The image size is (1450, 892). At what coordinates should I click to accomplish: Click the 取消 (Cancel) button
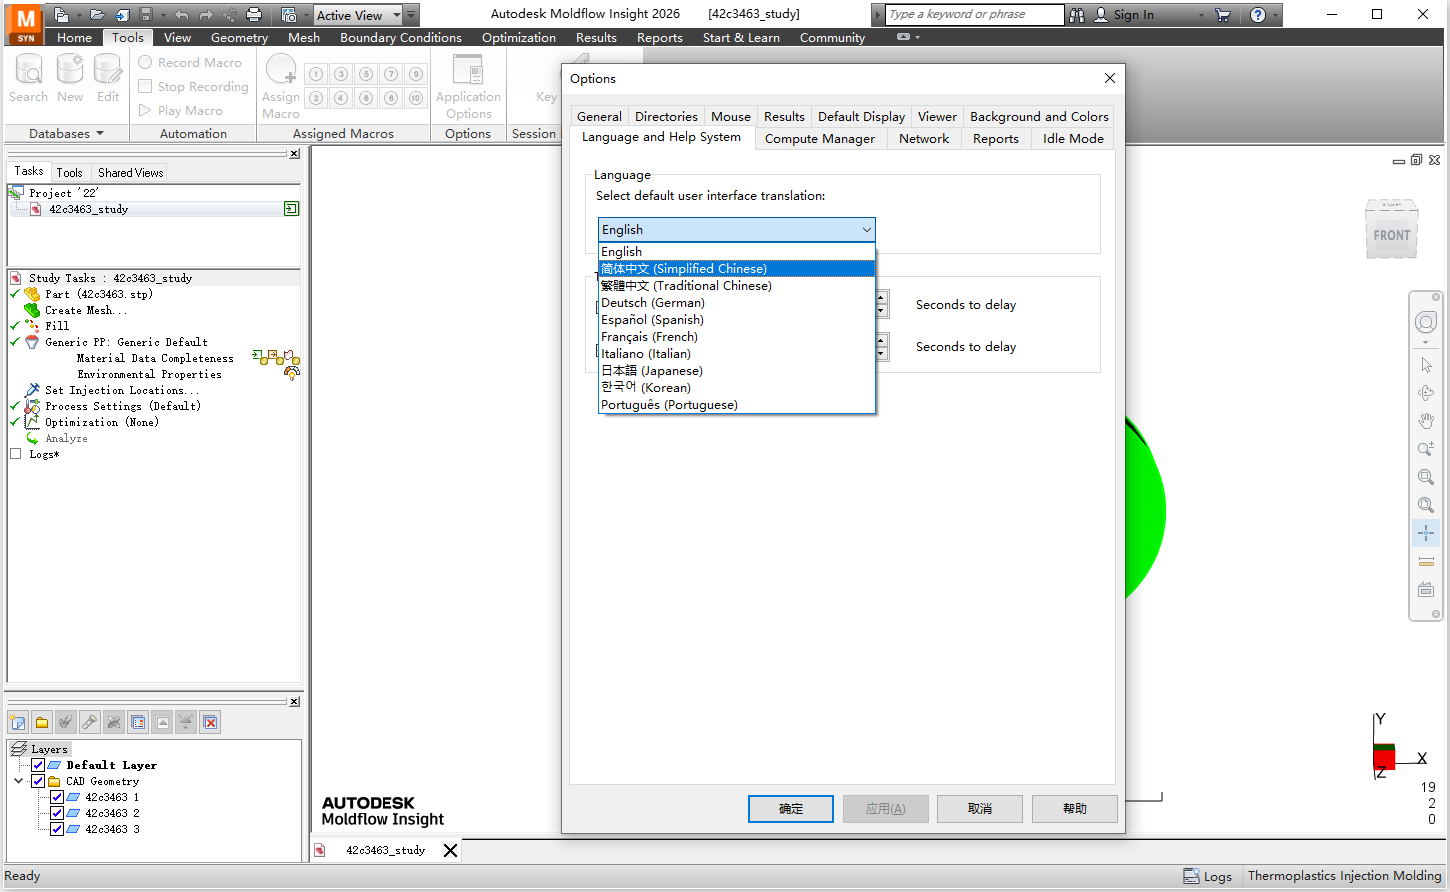coord(980,809)
